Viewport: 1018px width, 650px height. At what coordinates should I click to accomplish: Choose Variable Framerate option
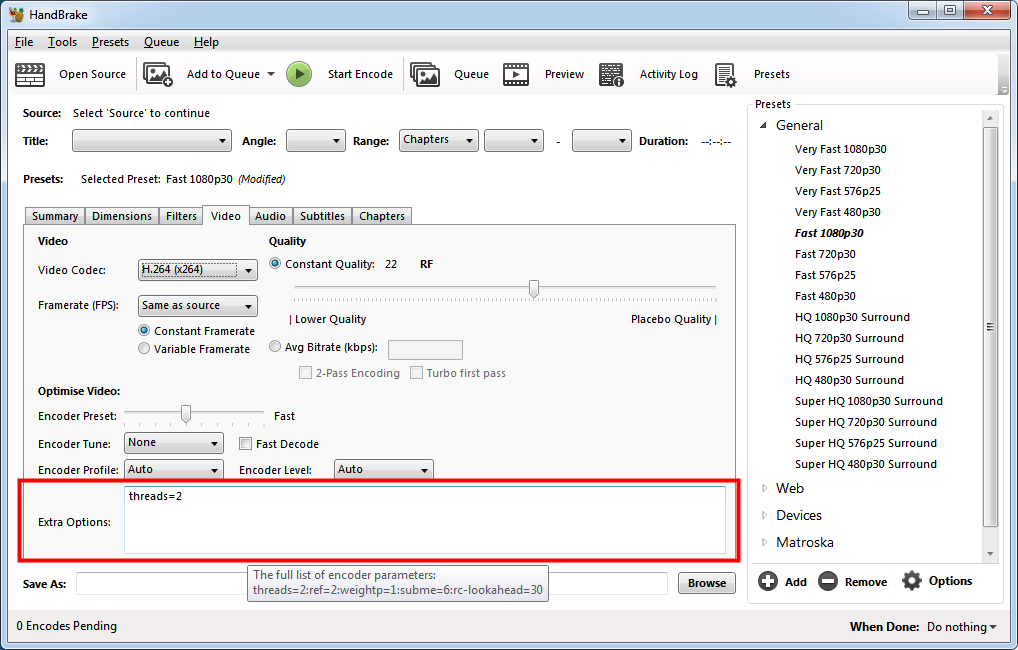144,349
